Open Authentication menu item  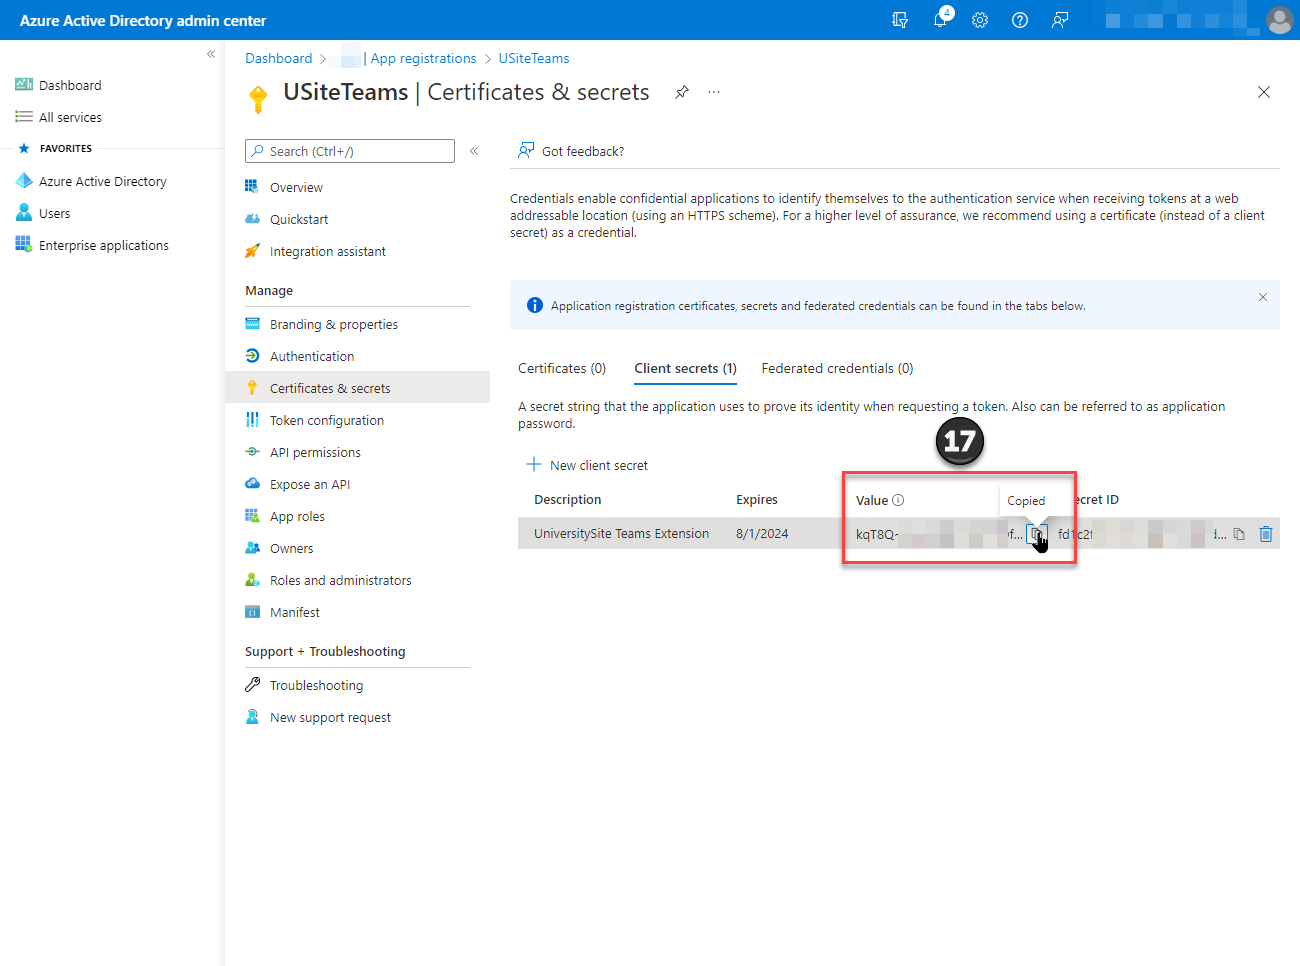(311, 356)
